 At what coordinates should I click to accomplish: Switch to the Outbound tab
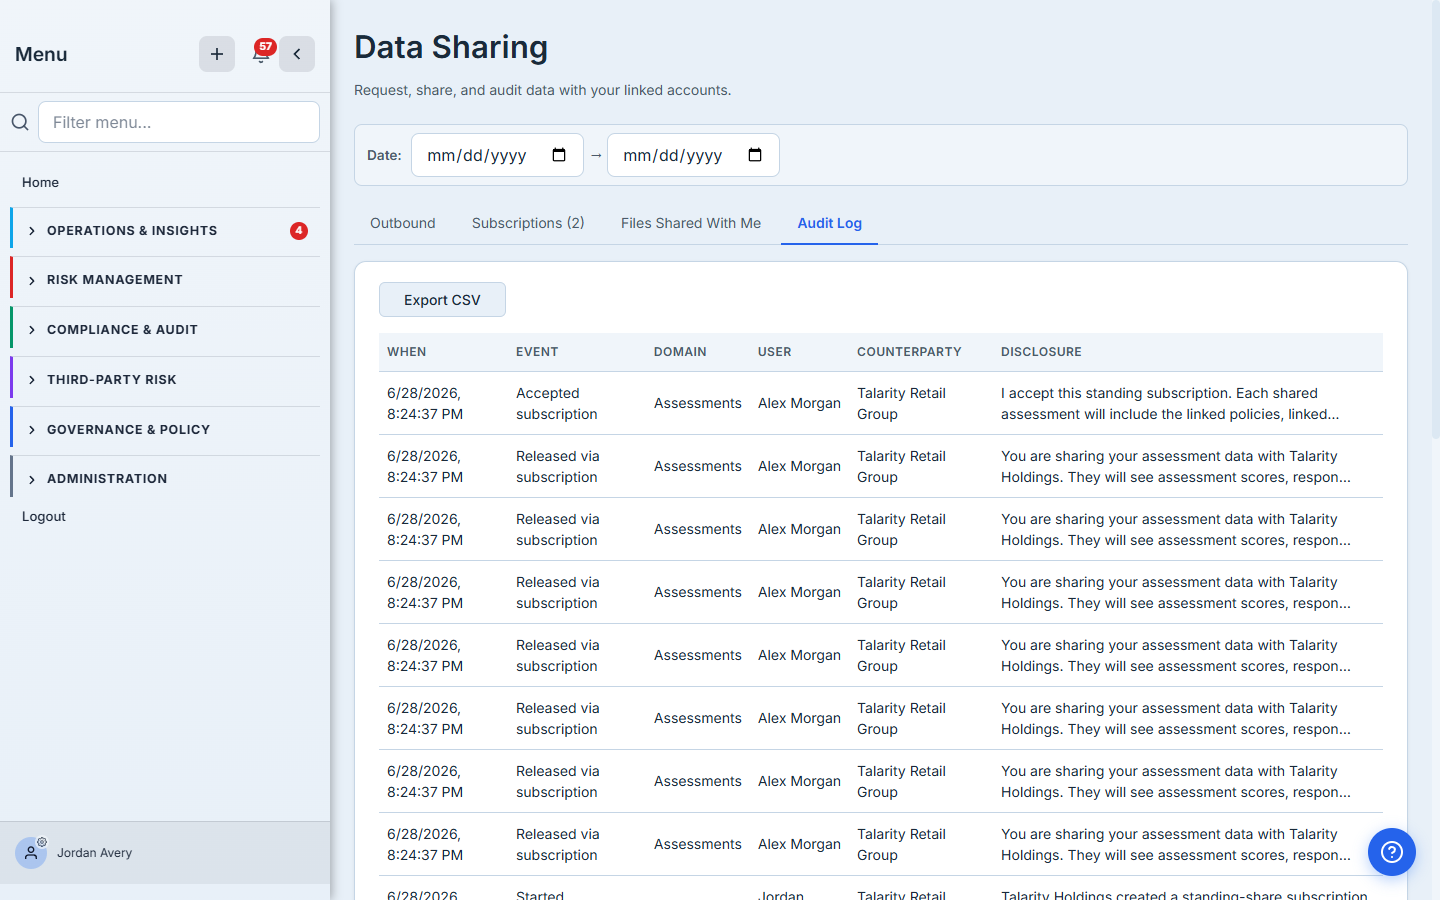(403, 223)
